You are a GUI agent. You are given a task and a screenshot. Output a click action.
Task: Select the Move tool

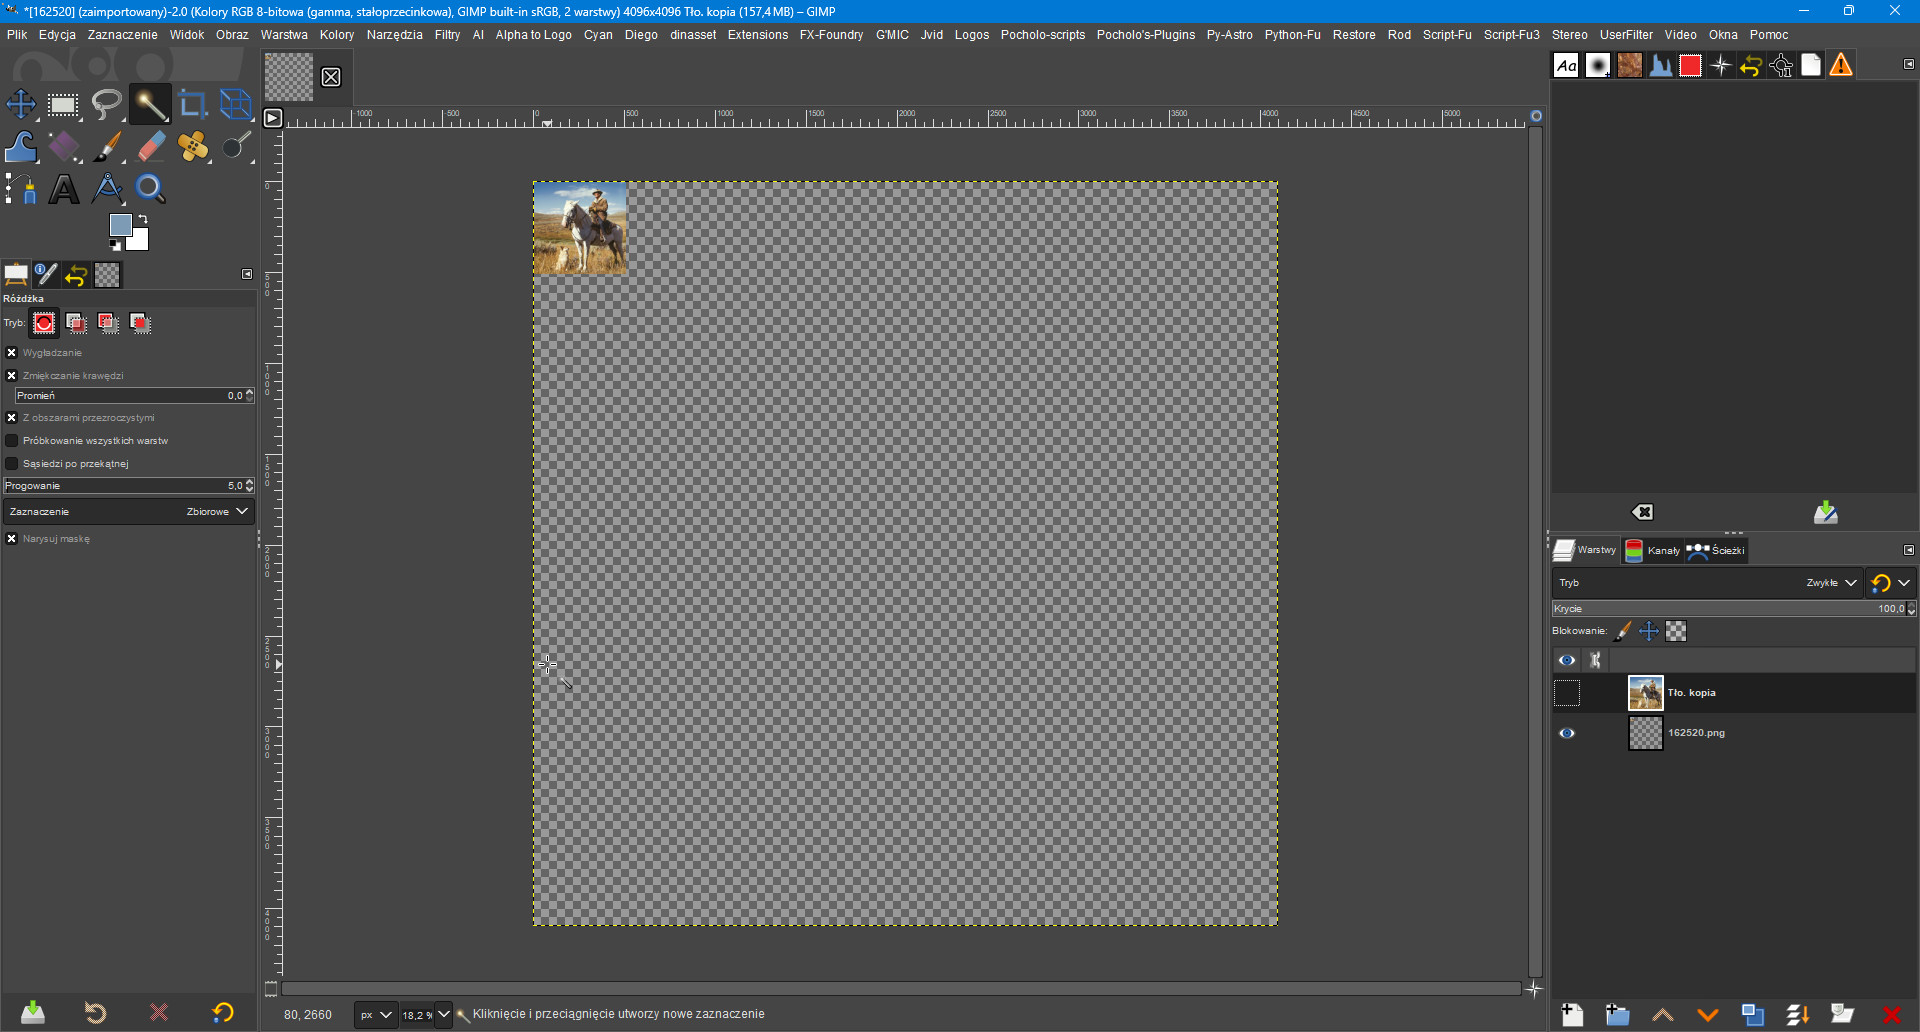tap(21, 105)
